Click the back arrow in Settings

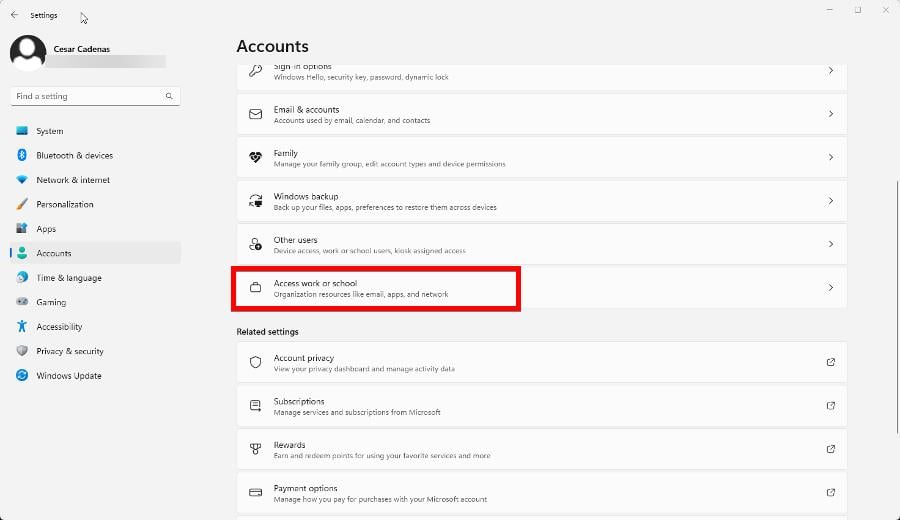(14, 15)
